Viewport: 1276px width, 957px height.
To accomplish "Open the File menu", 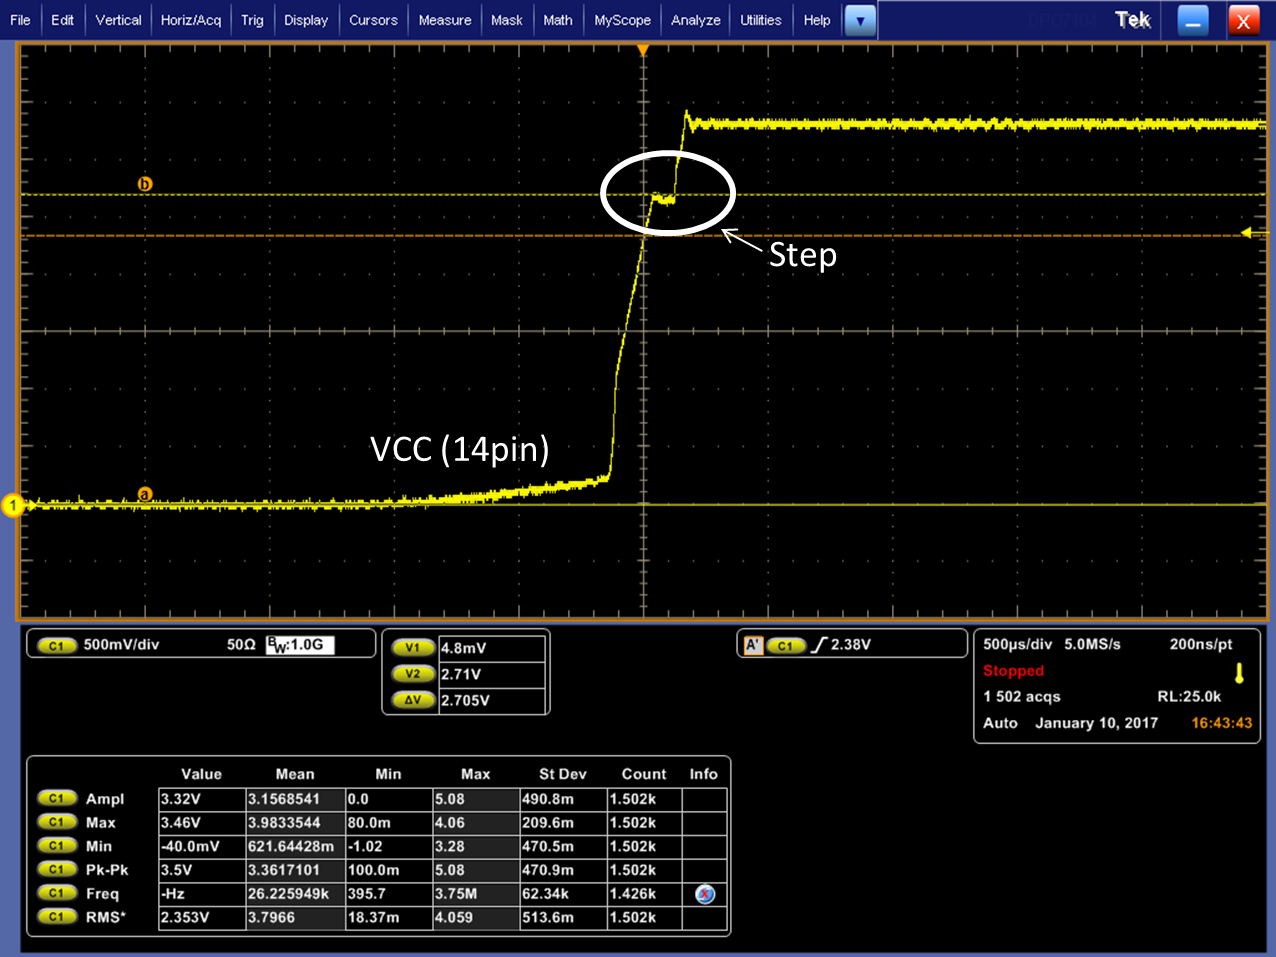I will click(20, 20).
